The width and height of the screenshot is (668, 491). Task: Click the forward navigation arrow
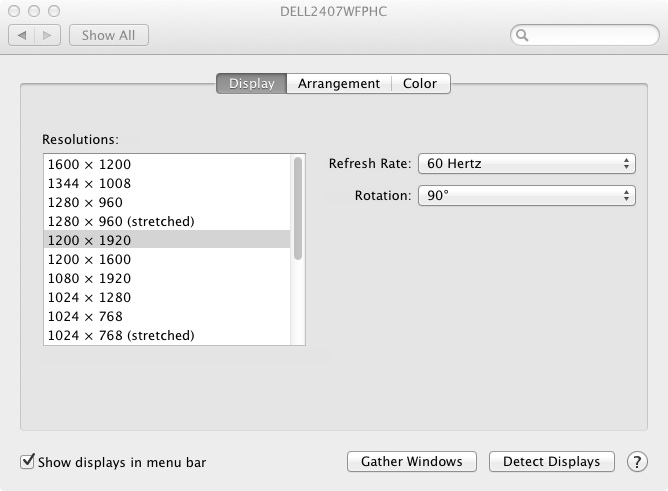click(x=47, y=35)
